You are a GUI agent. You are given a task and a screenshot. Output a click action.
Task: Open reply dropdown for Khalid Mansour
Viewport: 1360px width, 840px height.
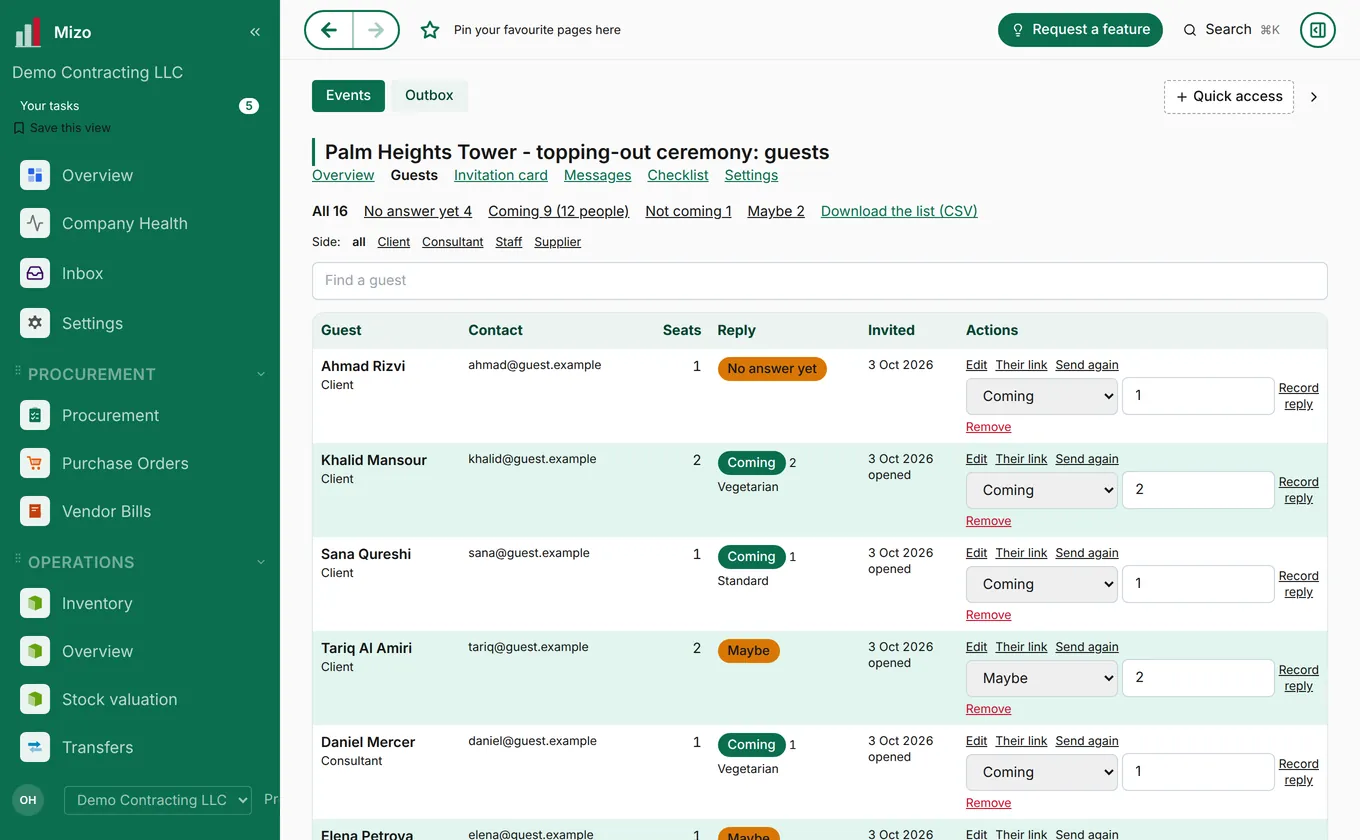(x=1042, y=490)
